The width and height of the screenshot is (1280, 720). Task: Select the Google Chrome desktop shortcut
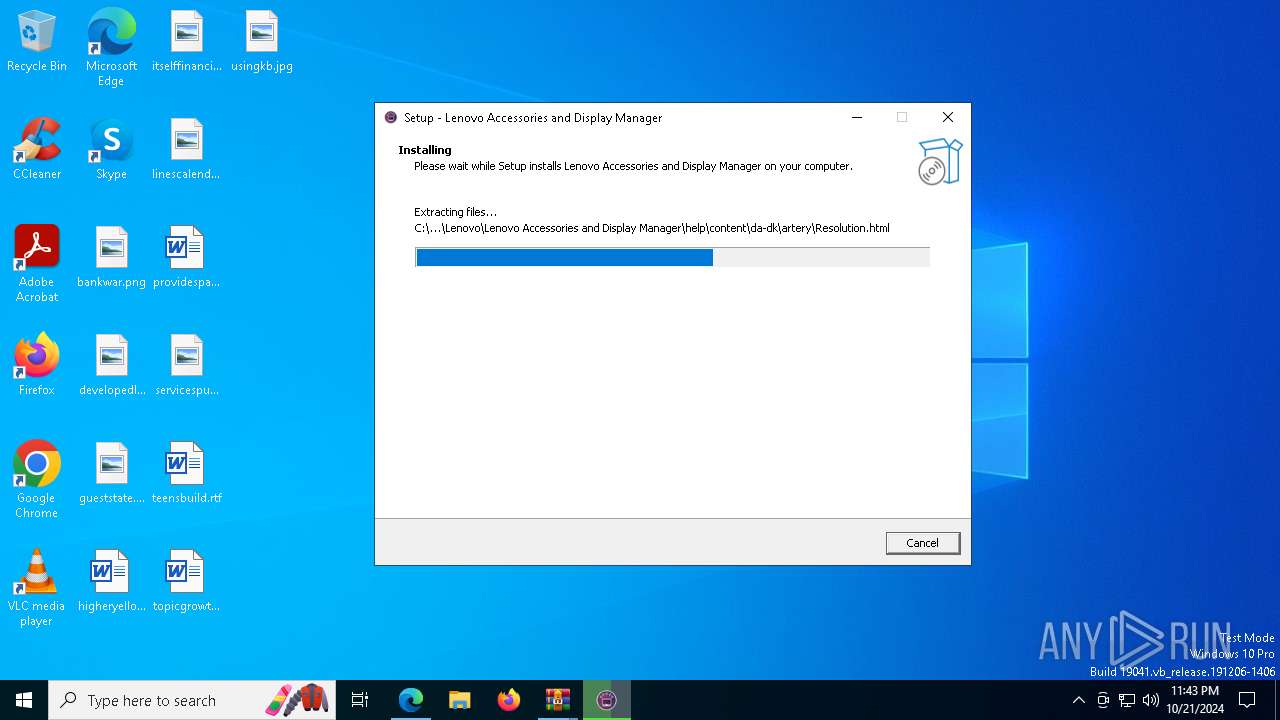[37, 480]
